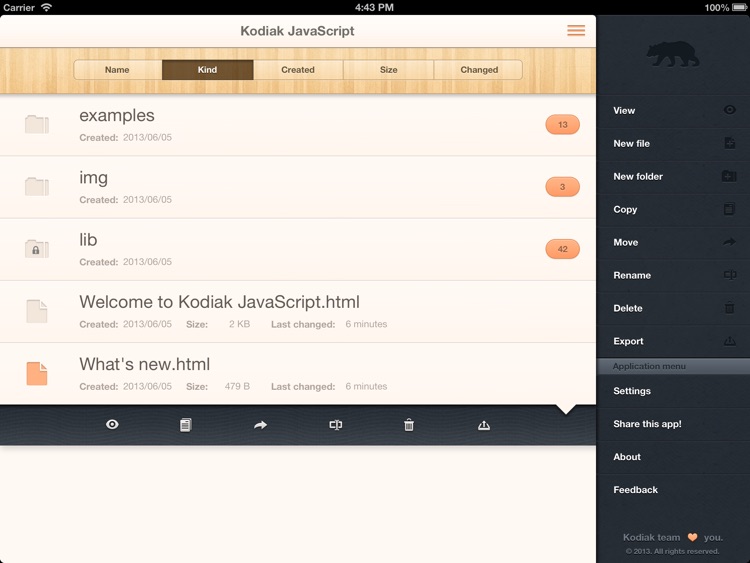The image size is (750, 563).
Task: Click the examples folder icon
Action: click(x=37, y=124)
